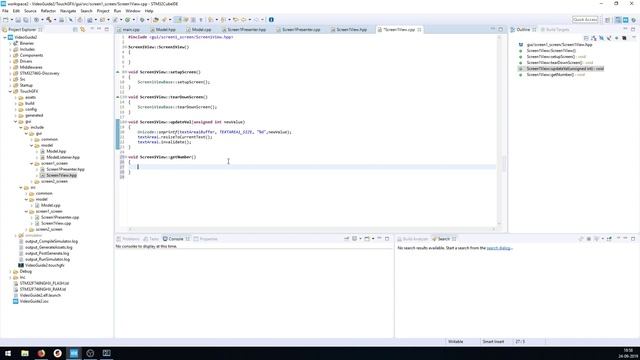Maximize the code editor area
The height and width of the screenshot is (360, 640).
(500, 29)
